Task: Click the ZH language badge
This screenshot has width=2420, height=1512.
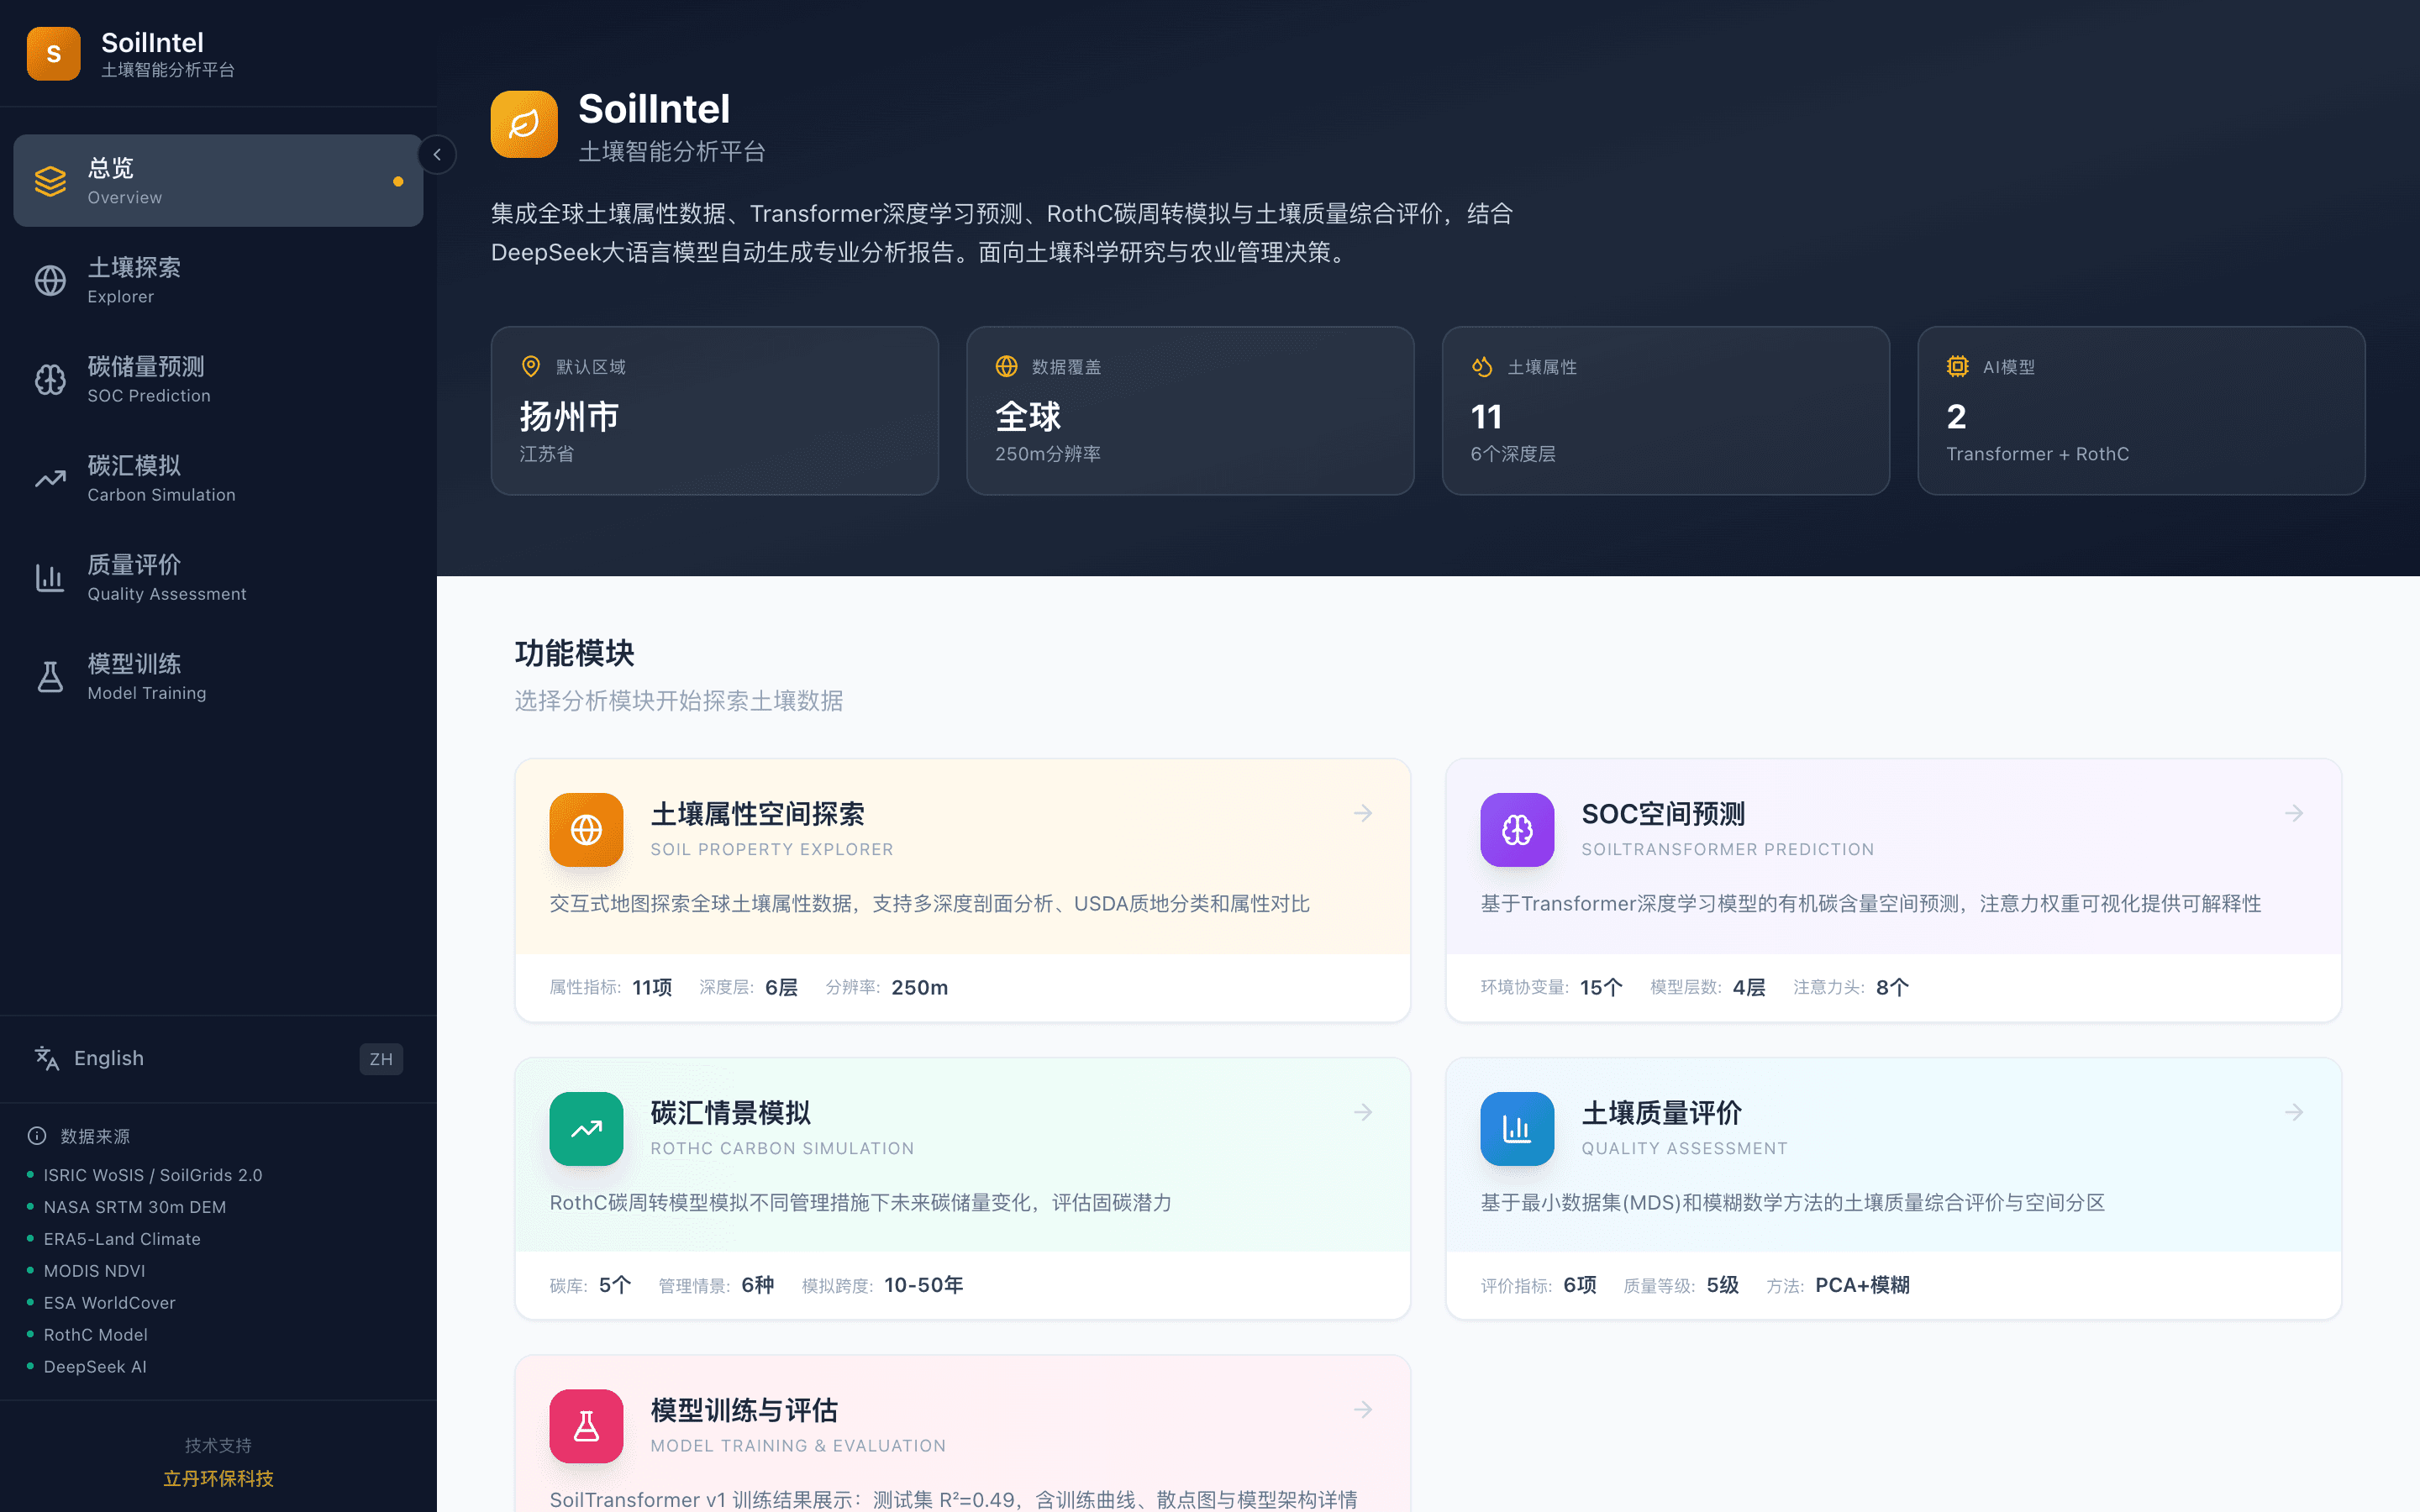Action: point(381,1059)
